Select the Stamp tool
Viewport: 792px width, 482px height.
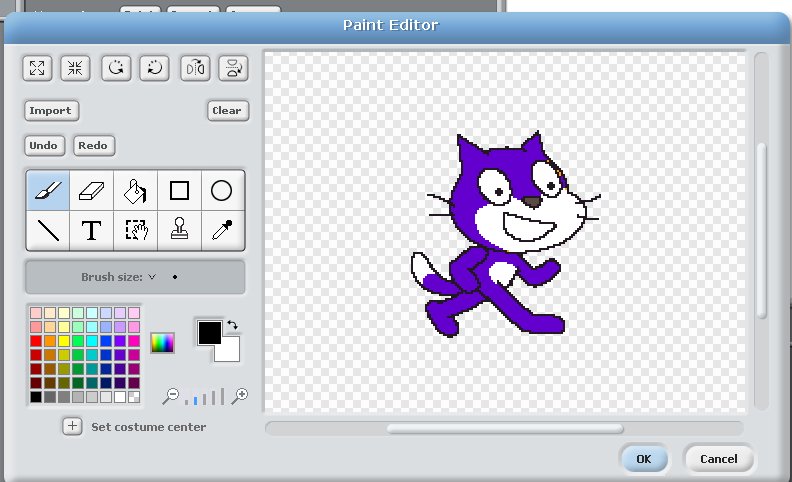click(179, 231)
